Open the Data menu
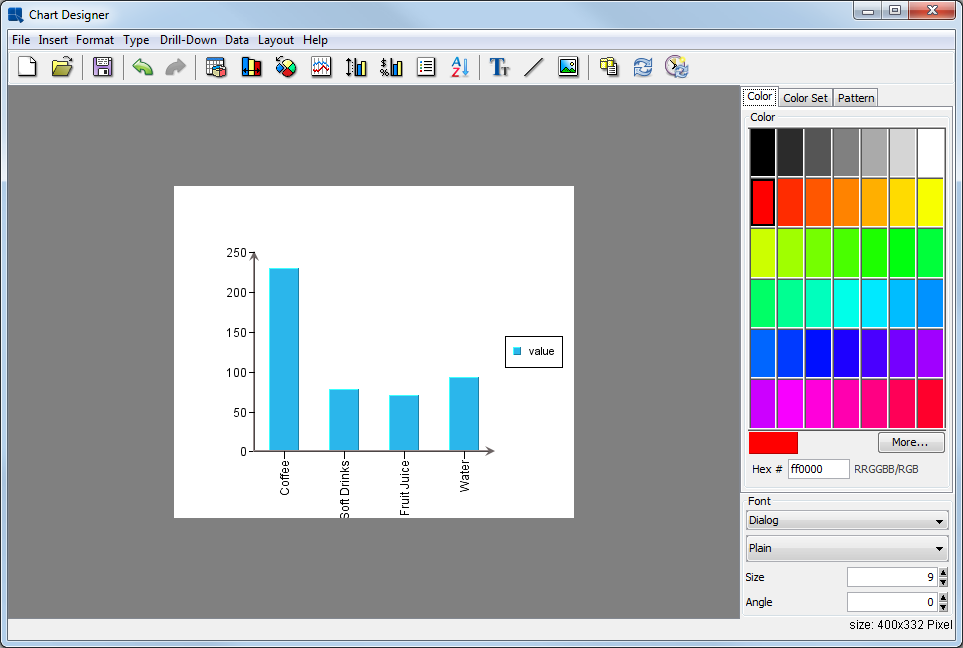 tap(236, 40)
